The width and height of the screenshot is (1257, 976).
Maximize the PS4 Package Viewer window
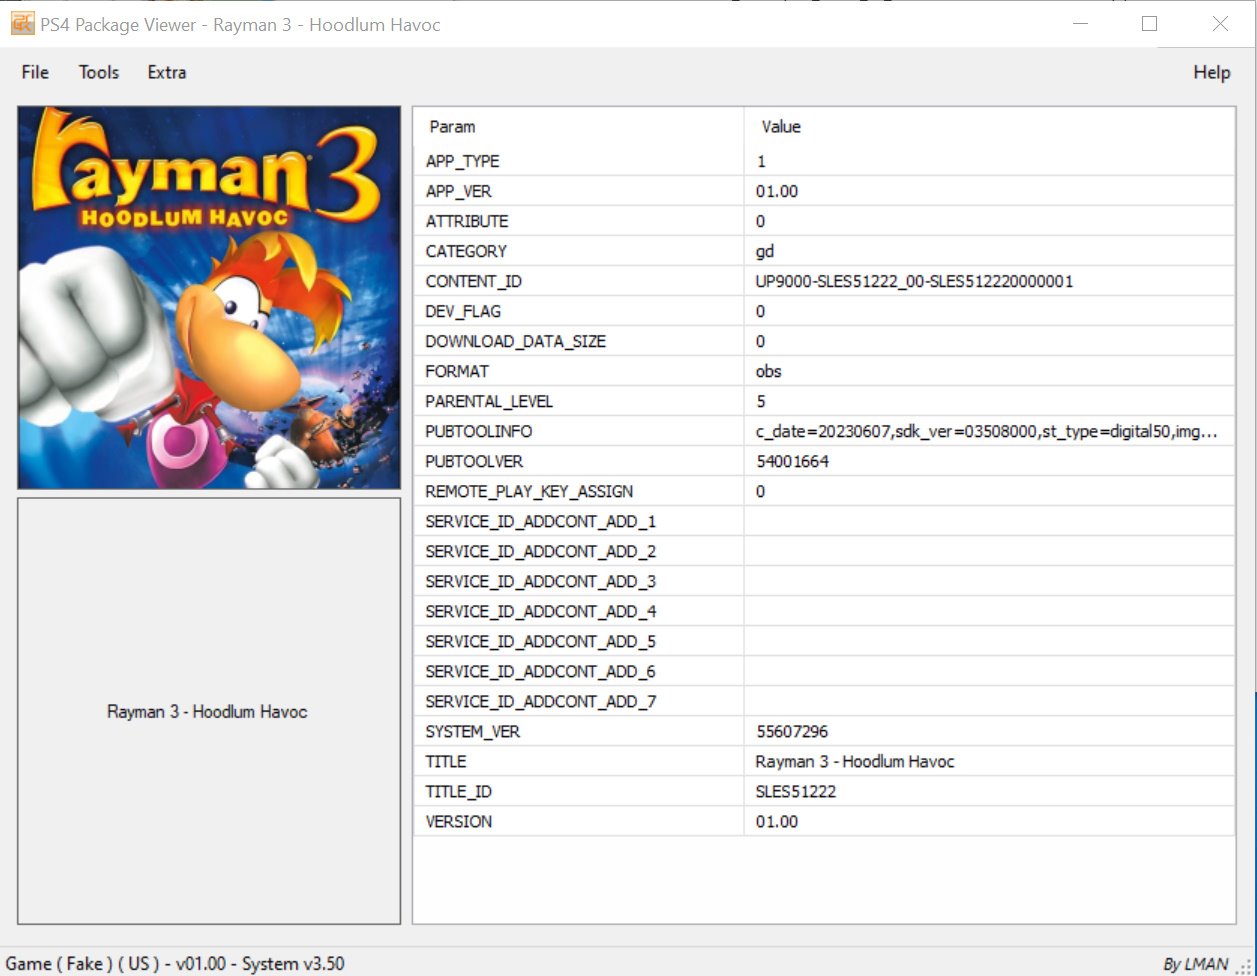(1149, 24)
